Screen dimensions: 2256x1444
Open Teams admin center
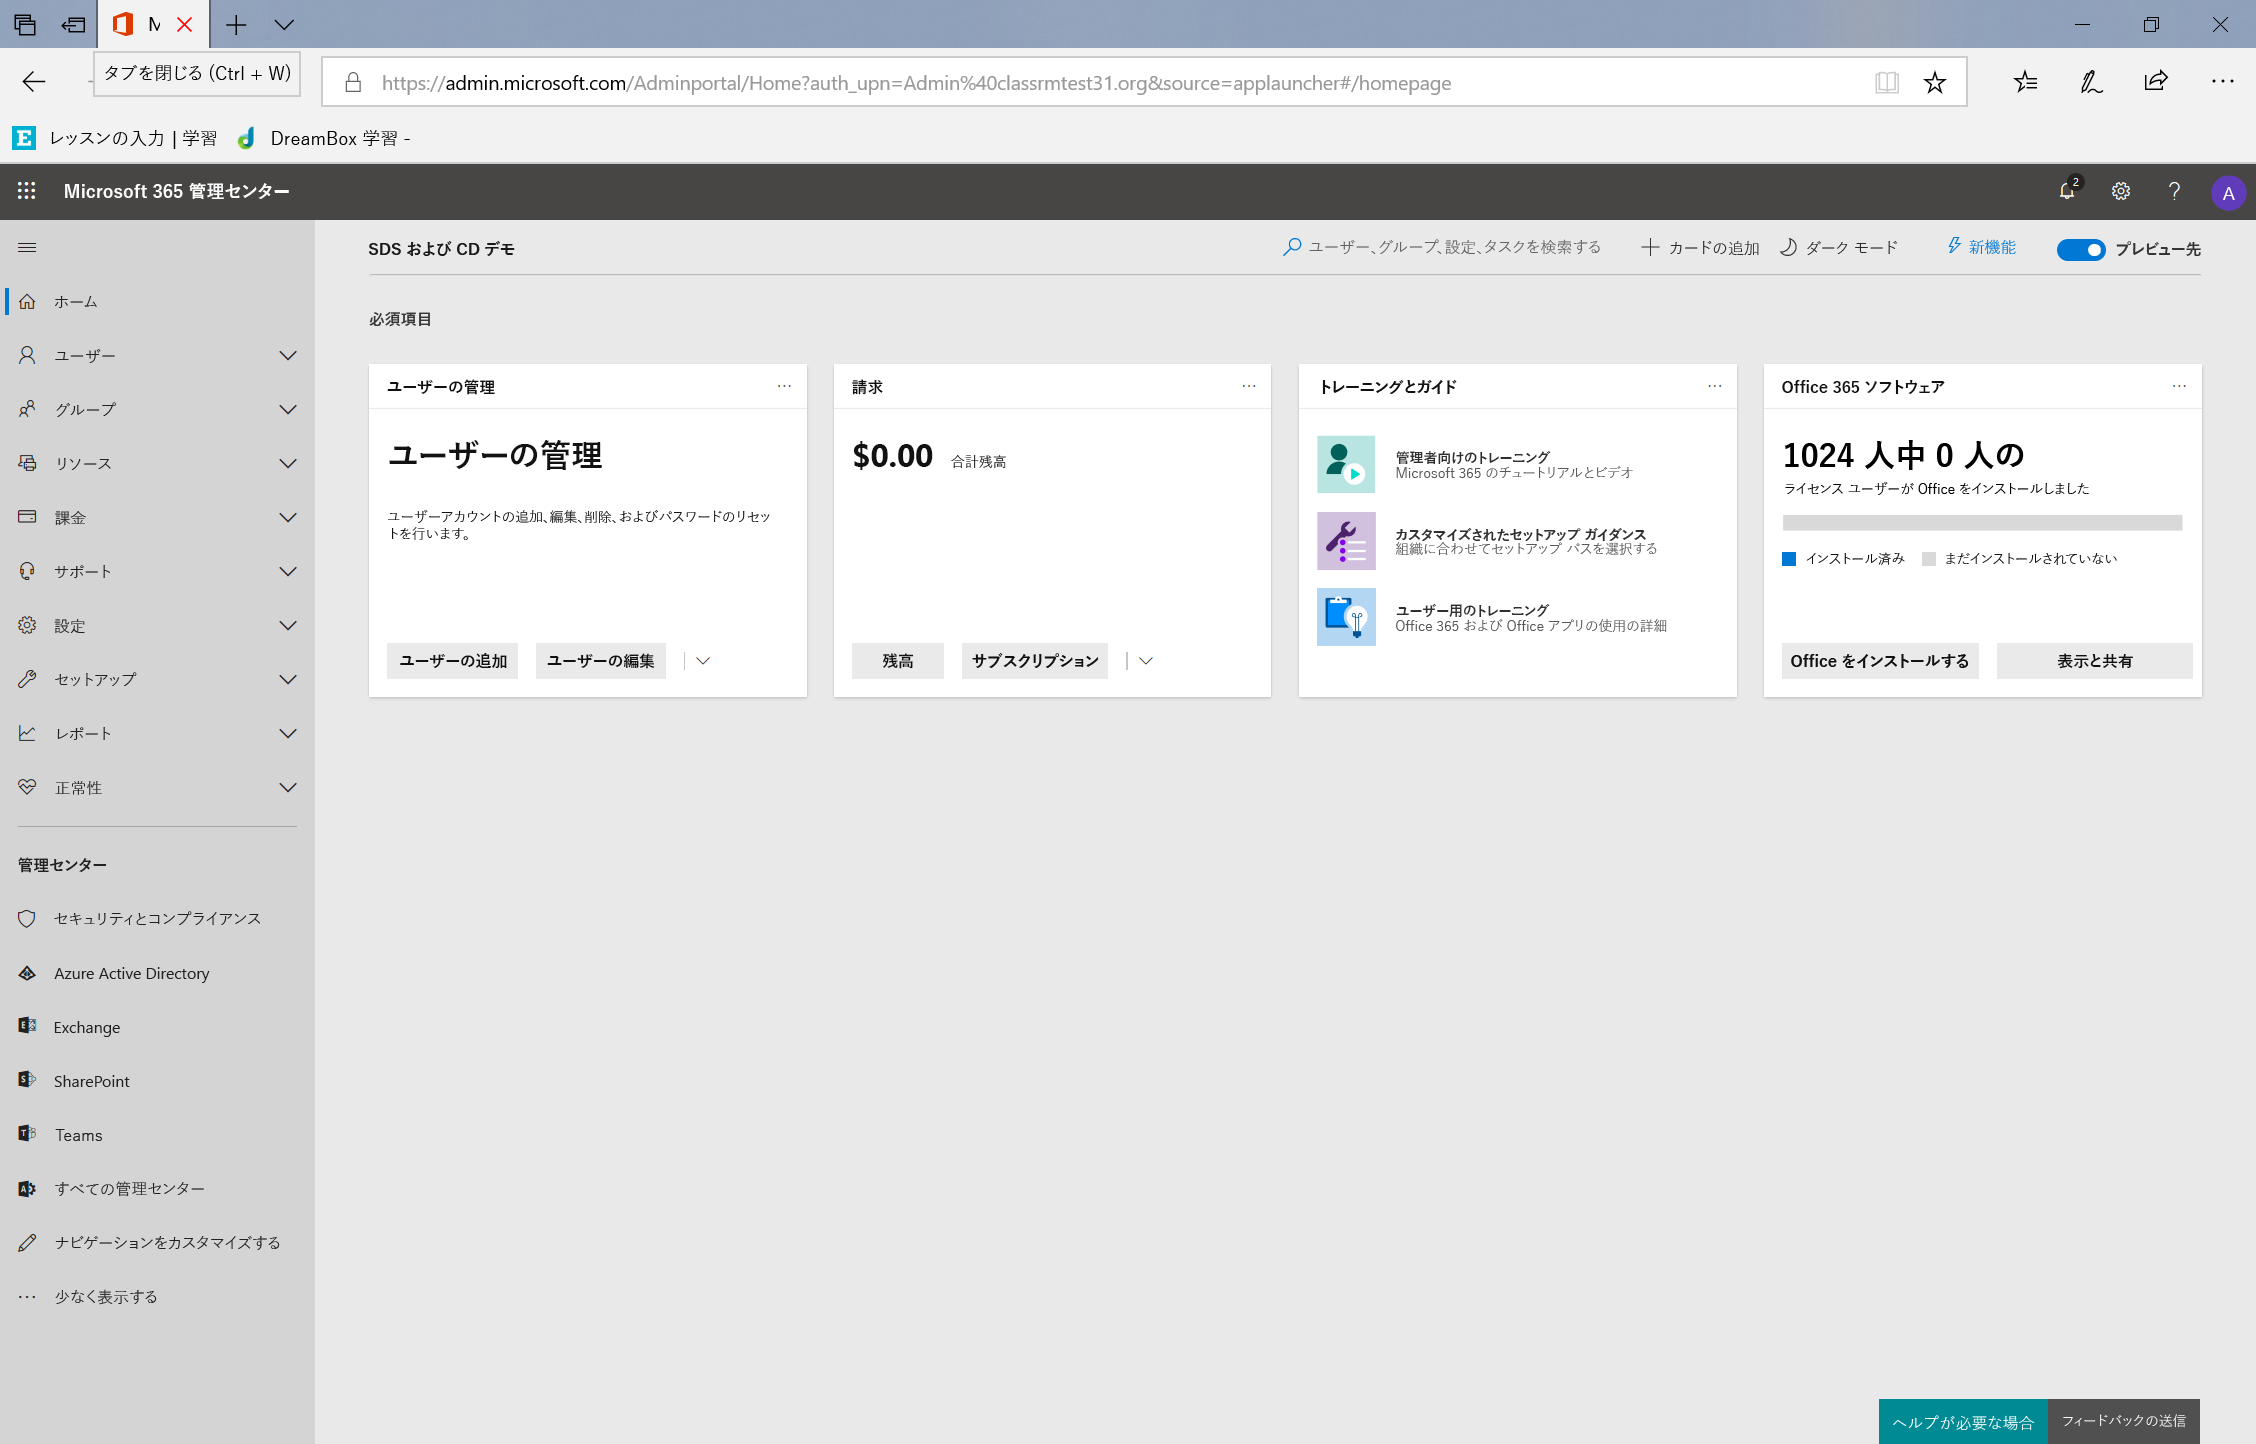(x=77, y=1133)
